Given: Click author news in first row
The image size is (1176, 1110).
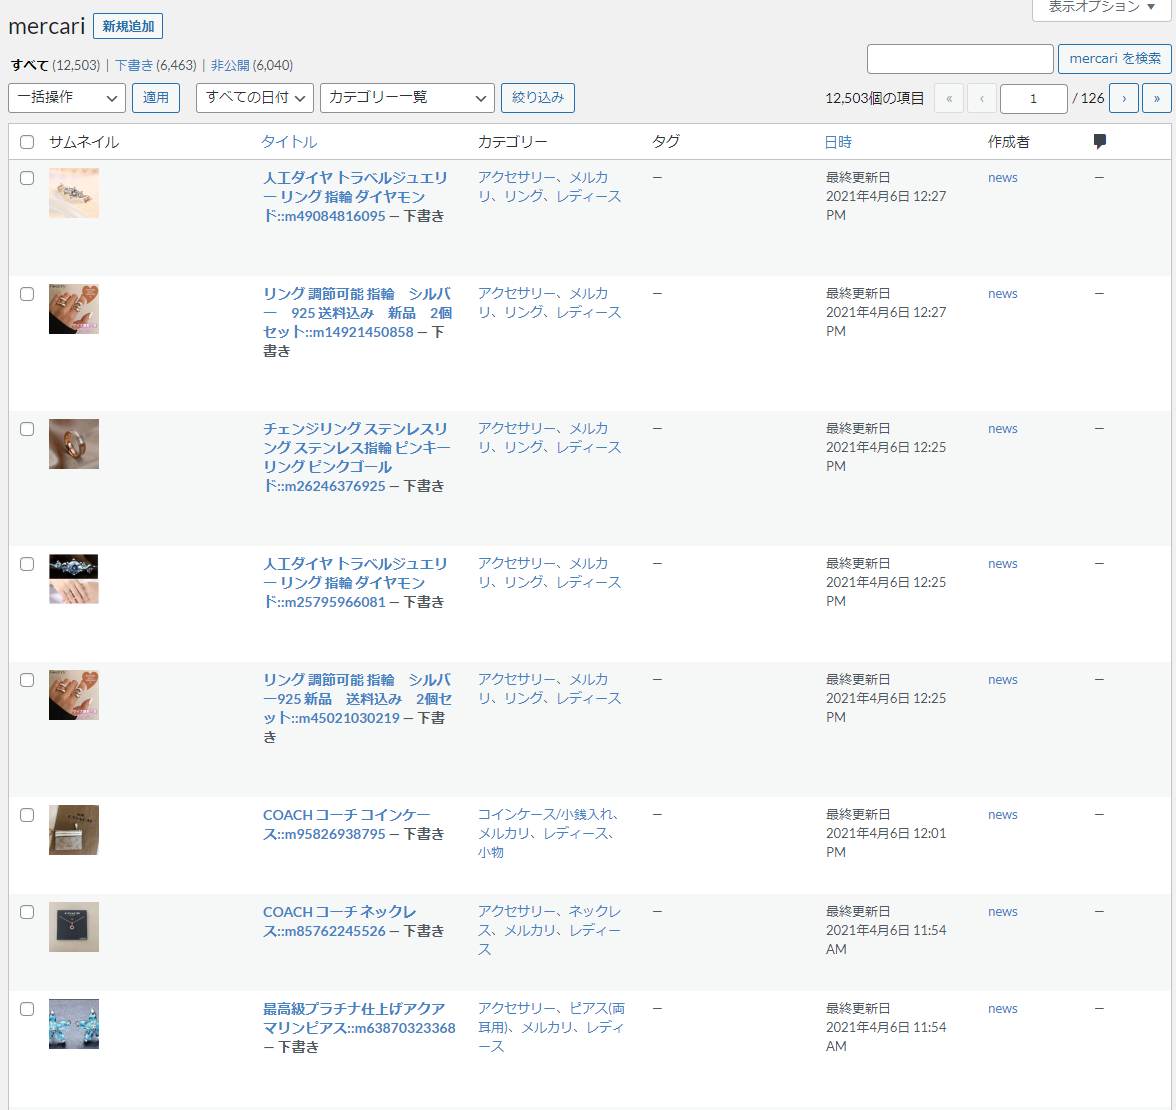Looking at the screenshot, I should click(x=1003, y=178).
